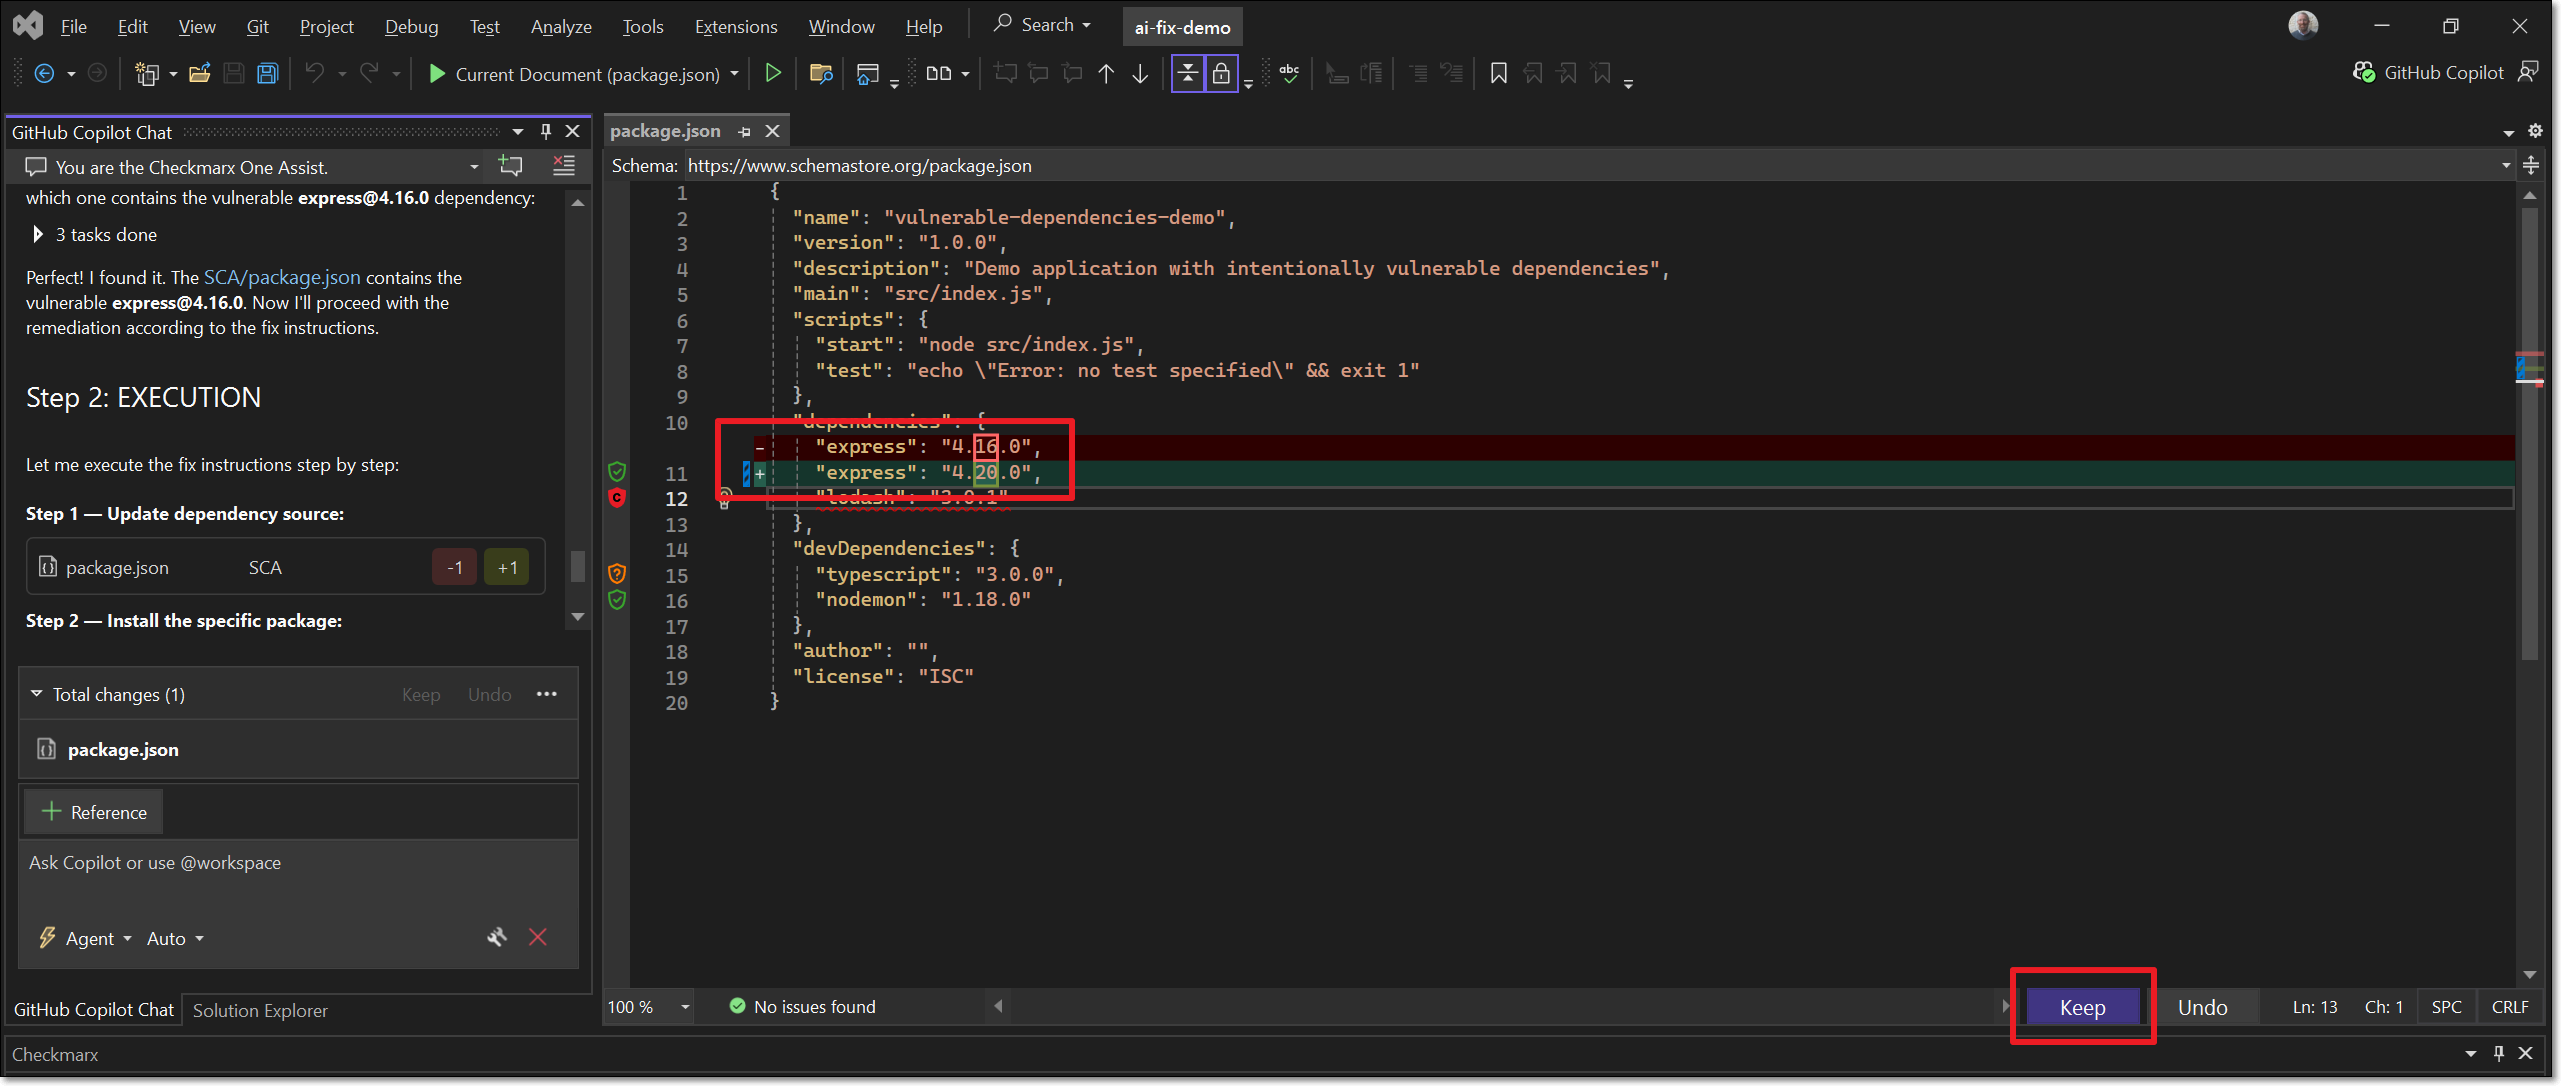Click the new chat thread icon
Screen dimensions: 2561x1086
pos(511,167)
